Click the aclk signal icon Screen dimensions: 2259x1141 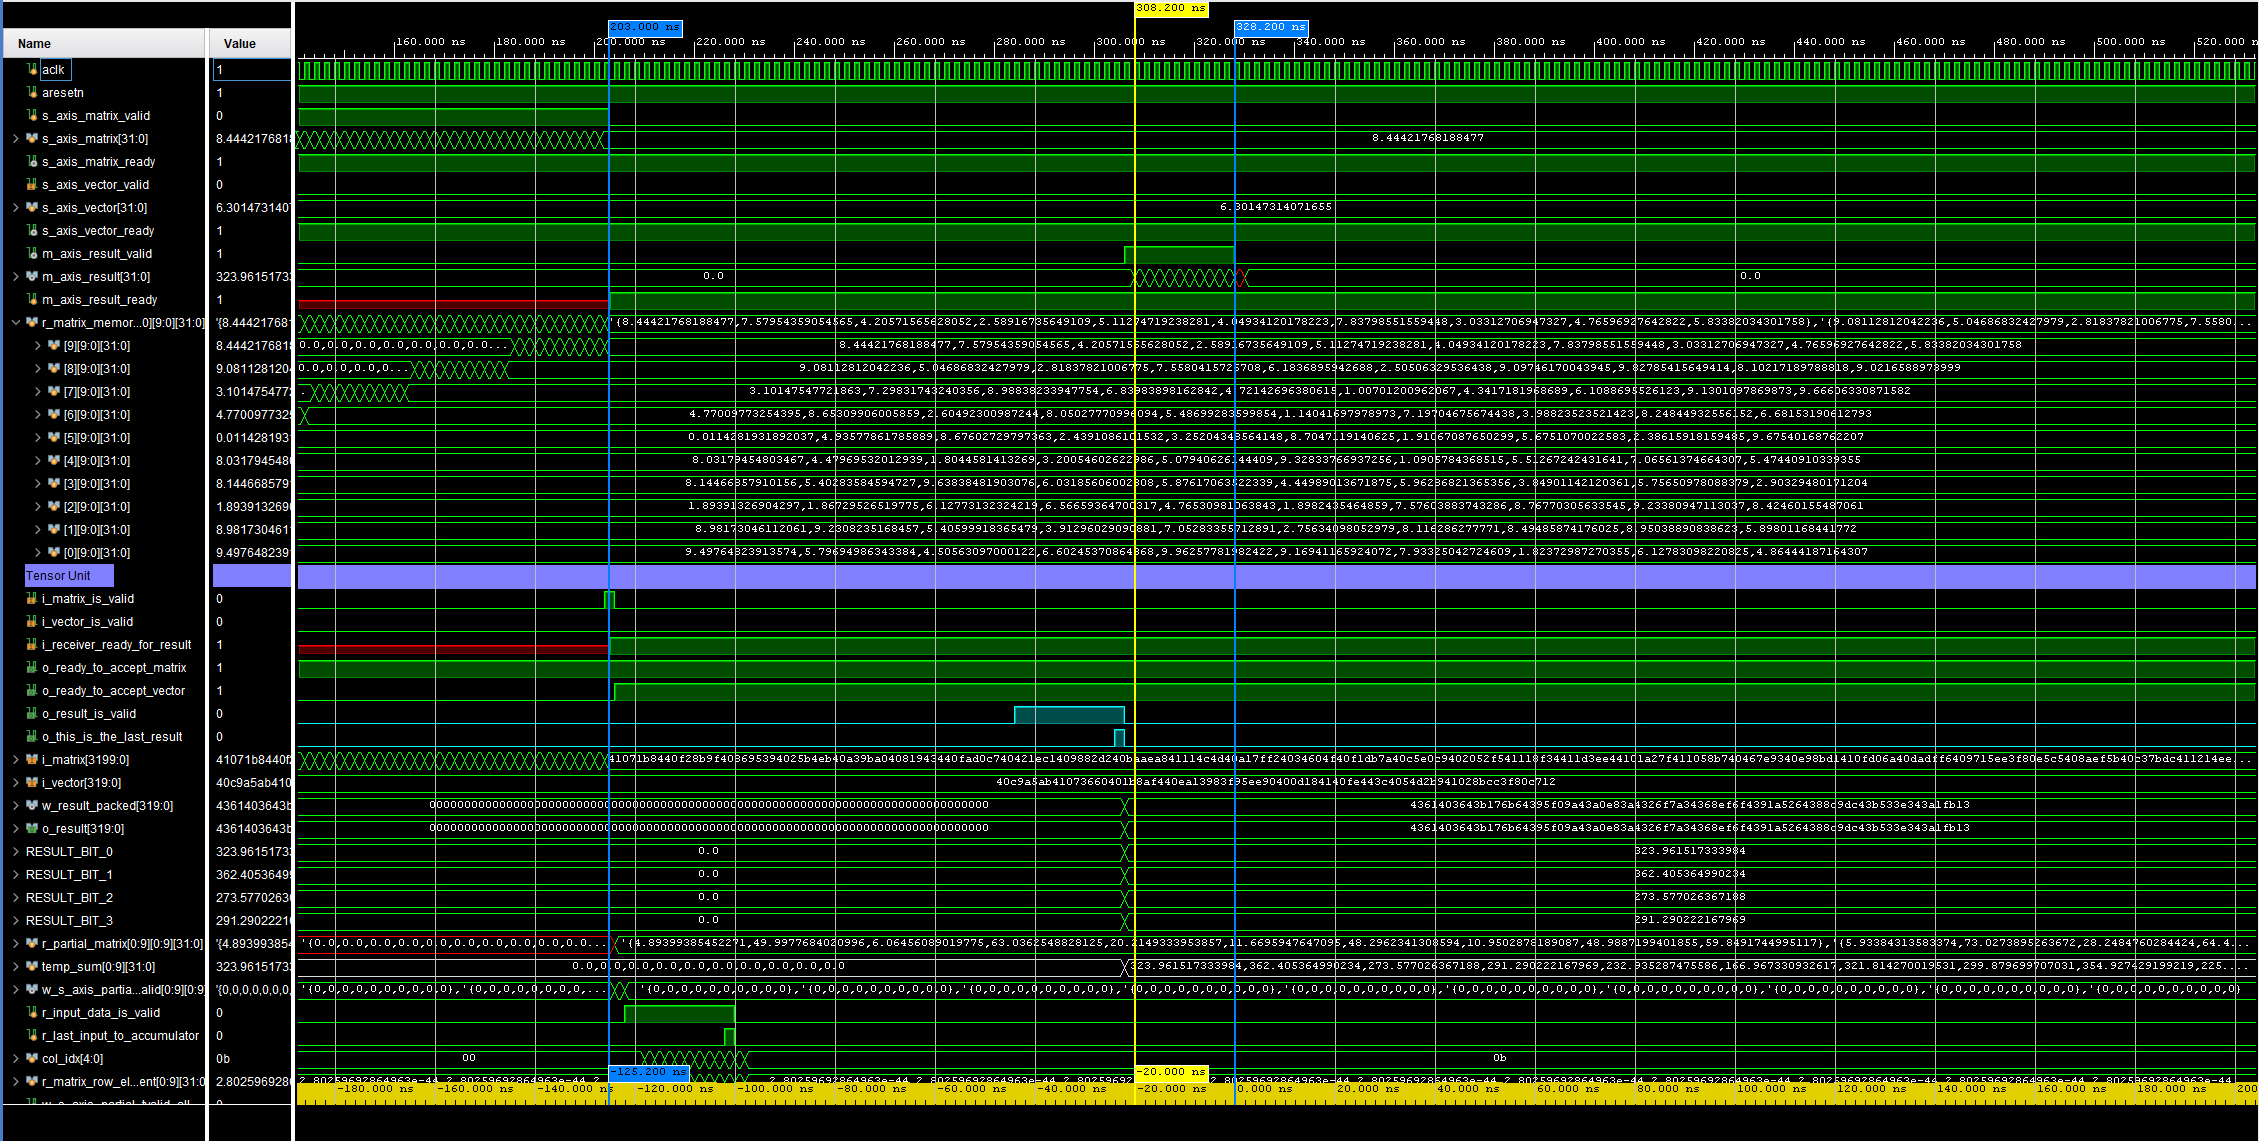click(32, 70)
